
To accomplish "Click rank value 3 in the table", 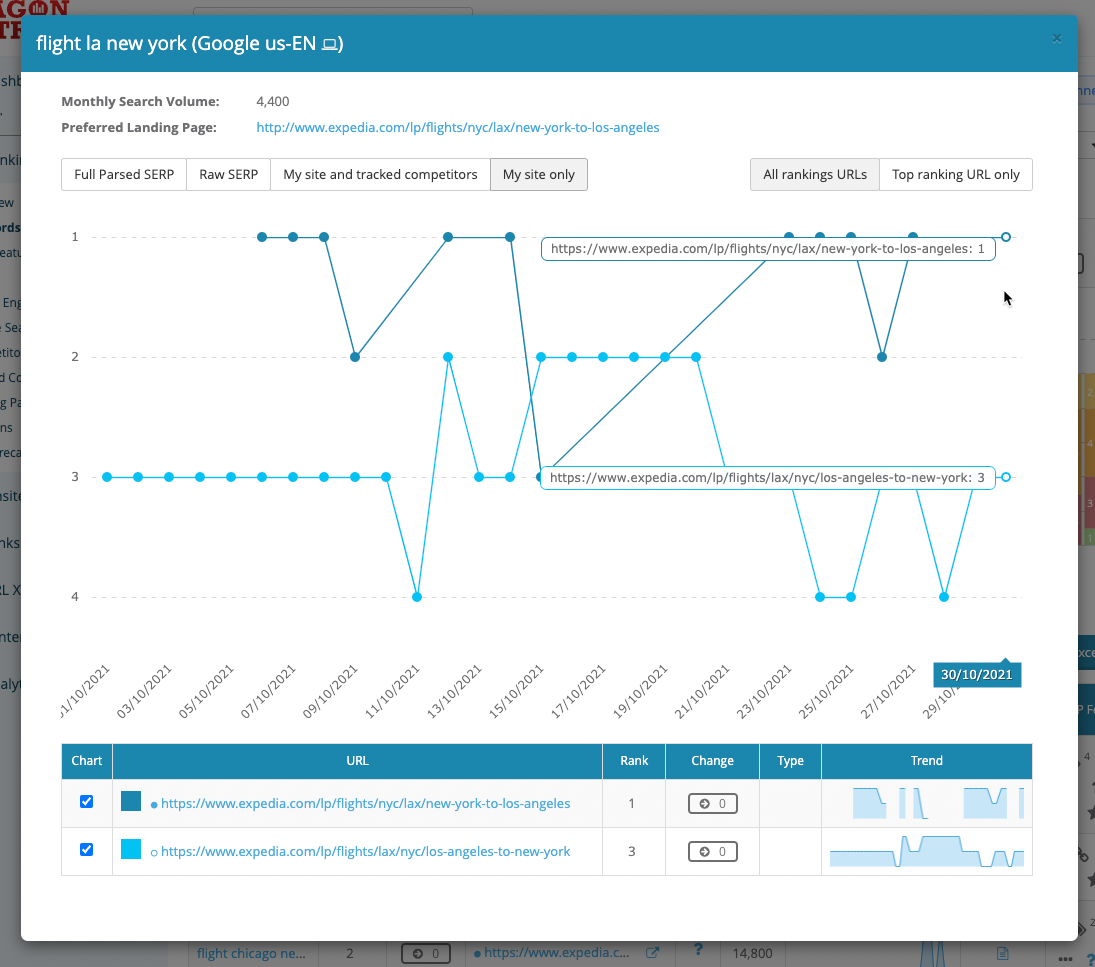I will pos(631,852).
